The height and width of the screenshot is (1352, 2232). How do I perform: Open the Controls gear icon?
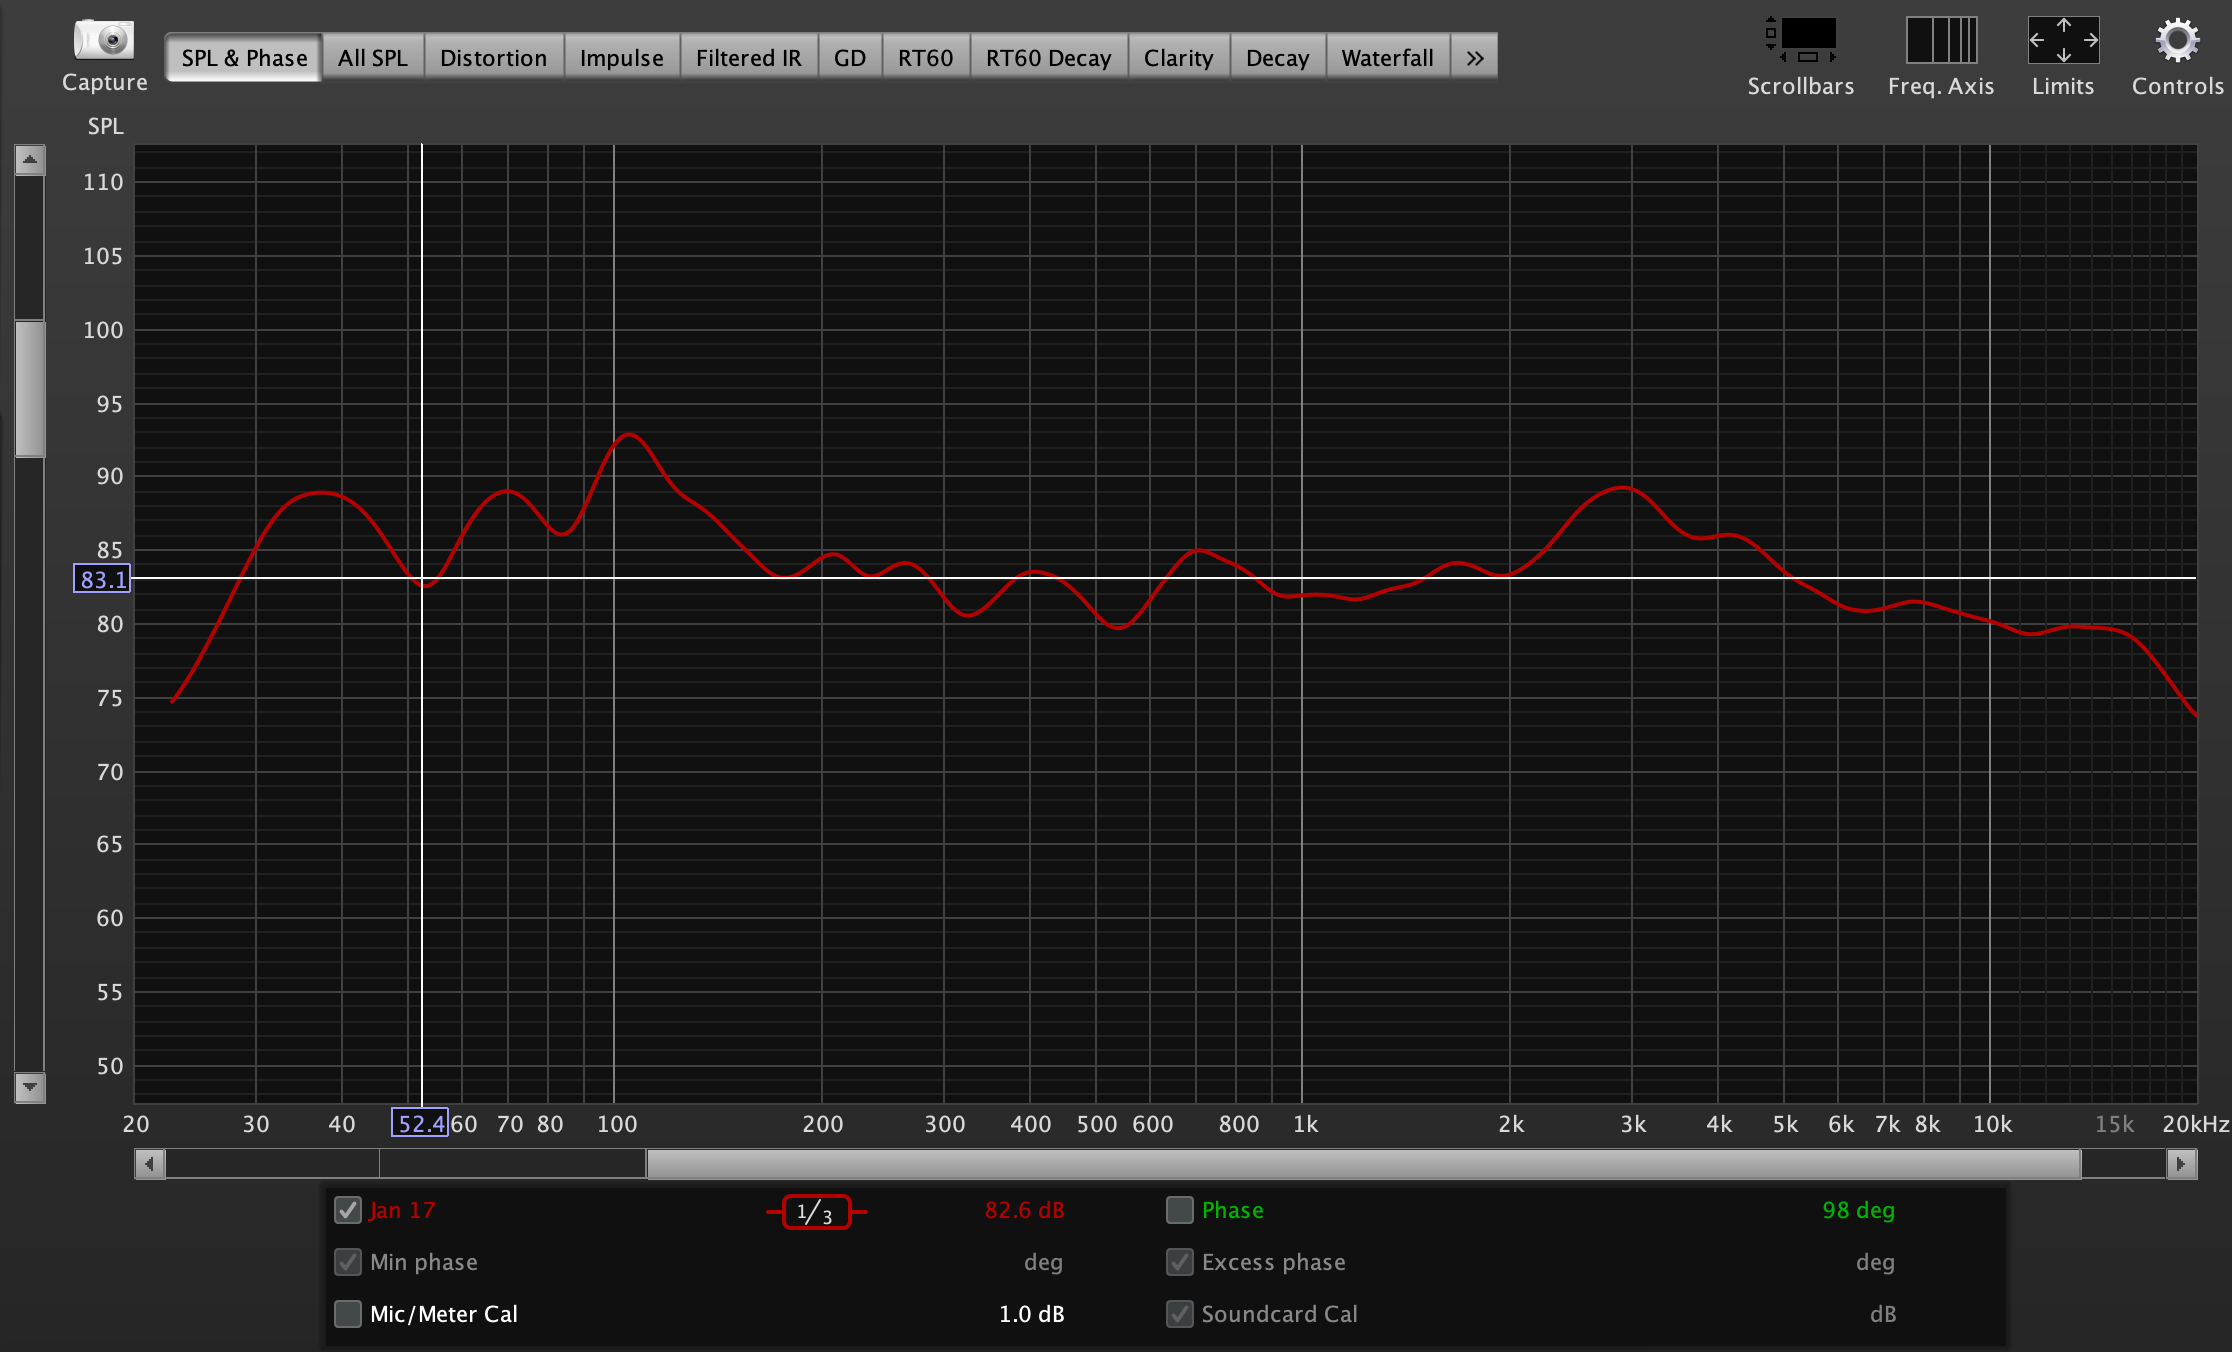coord(2177,40)
